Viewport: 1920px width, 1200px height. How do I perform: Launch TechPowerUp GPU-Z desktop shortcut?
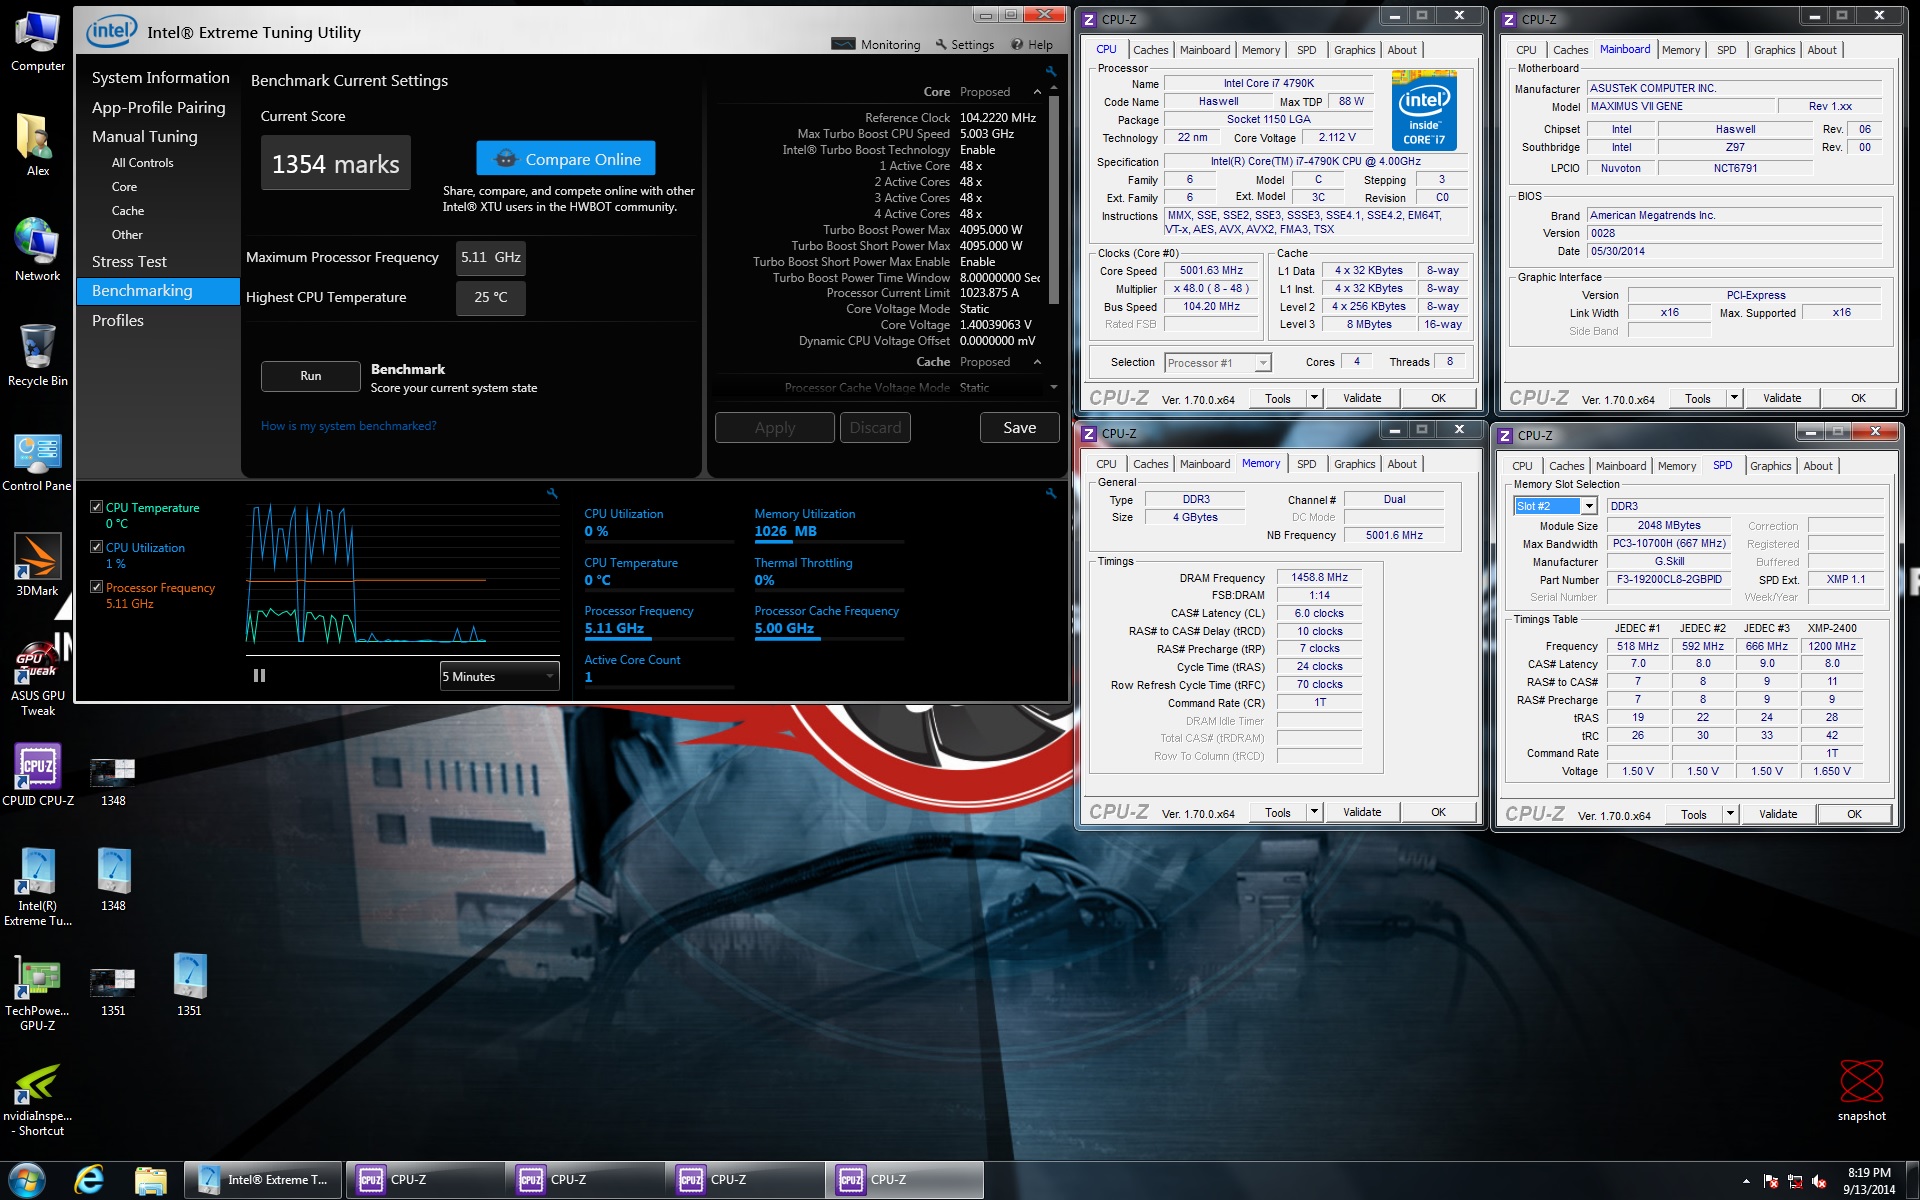[x=37, y=994]
